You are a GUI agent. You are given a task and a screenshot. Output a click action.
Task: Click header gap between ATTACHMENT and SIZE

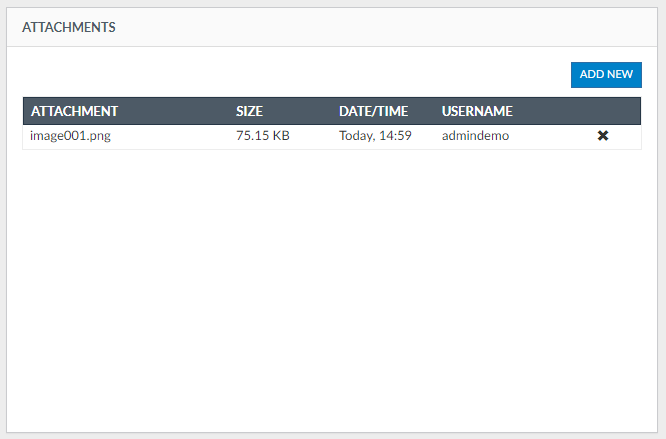(175, 111)
